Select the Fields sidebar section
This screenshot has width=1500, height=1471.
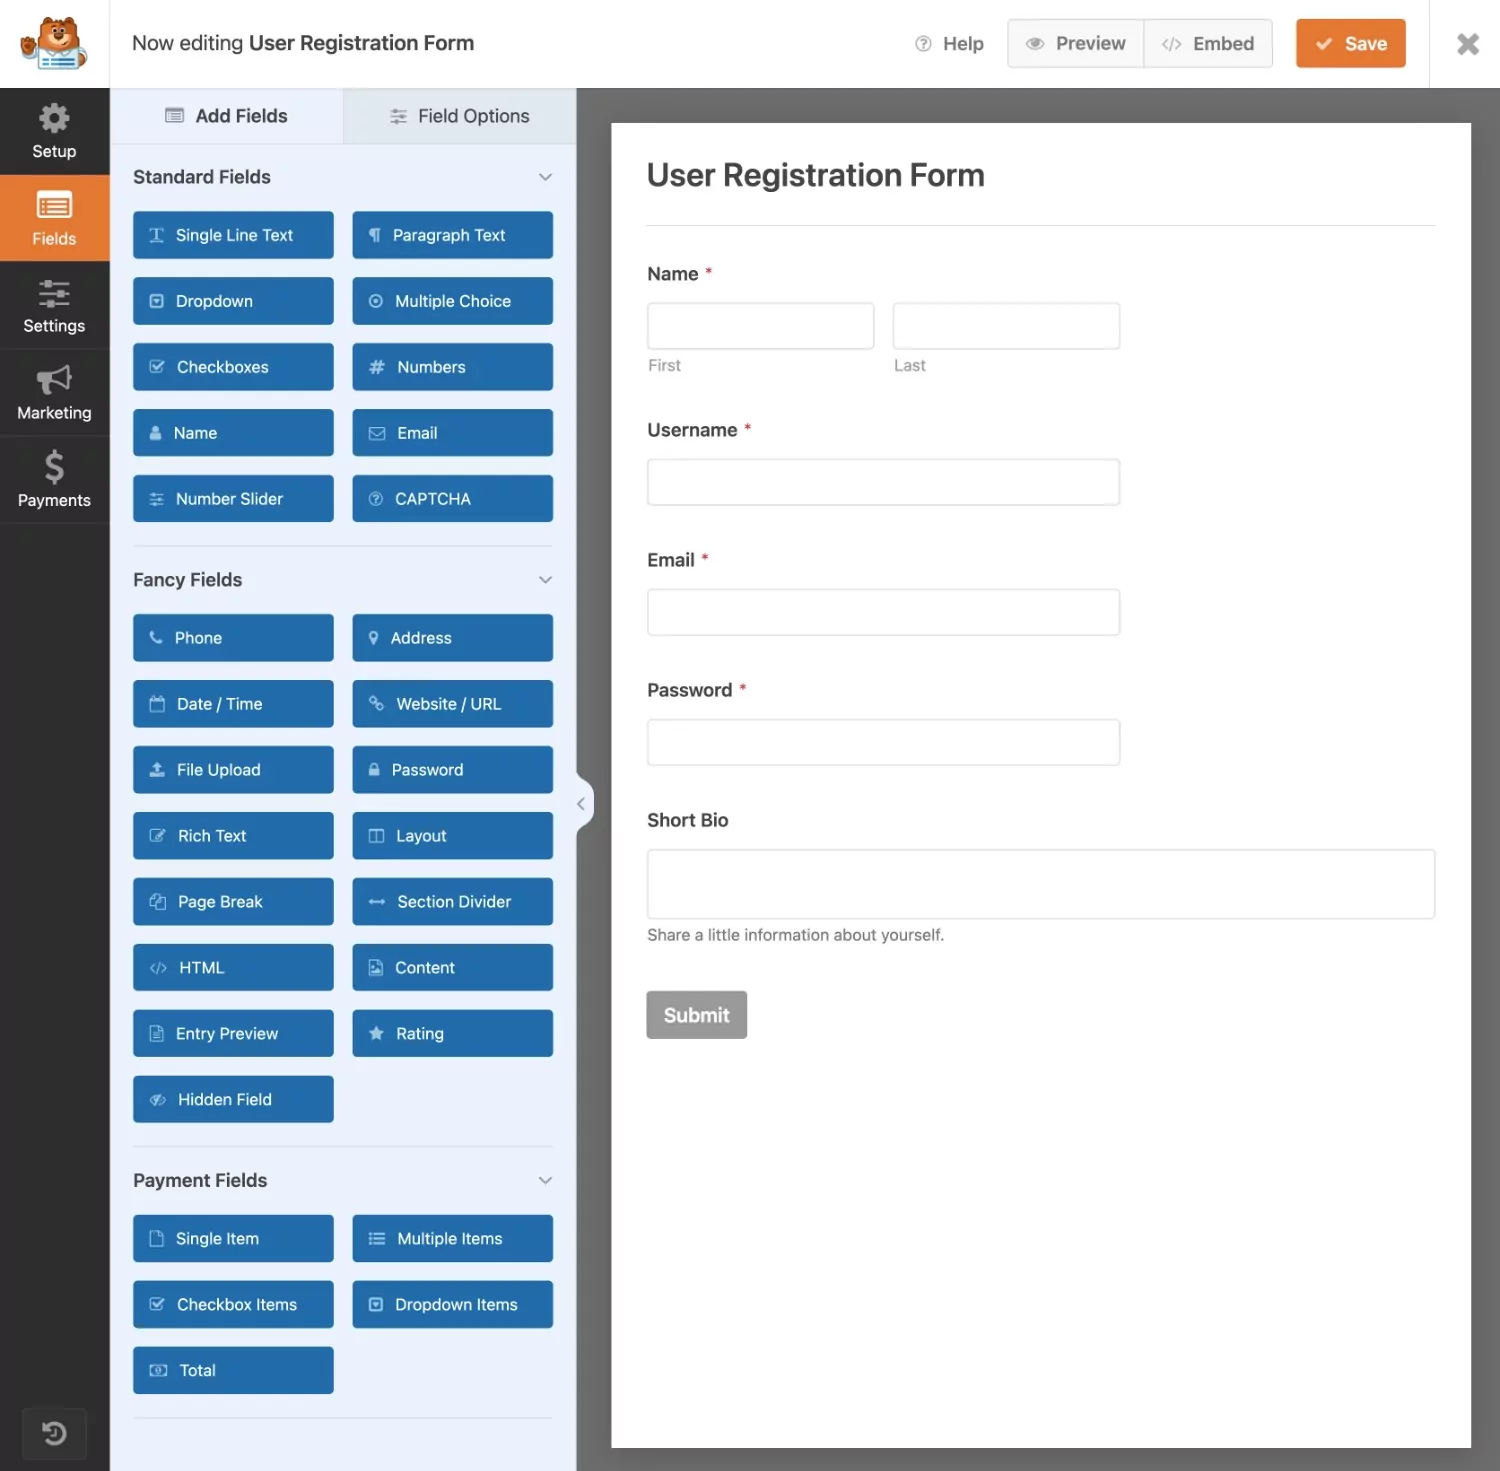54,218
